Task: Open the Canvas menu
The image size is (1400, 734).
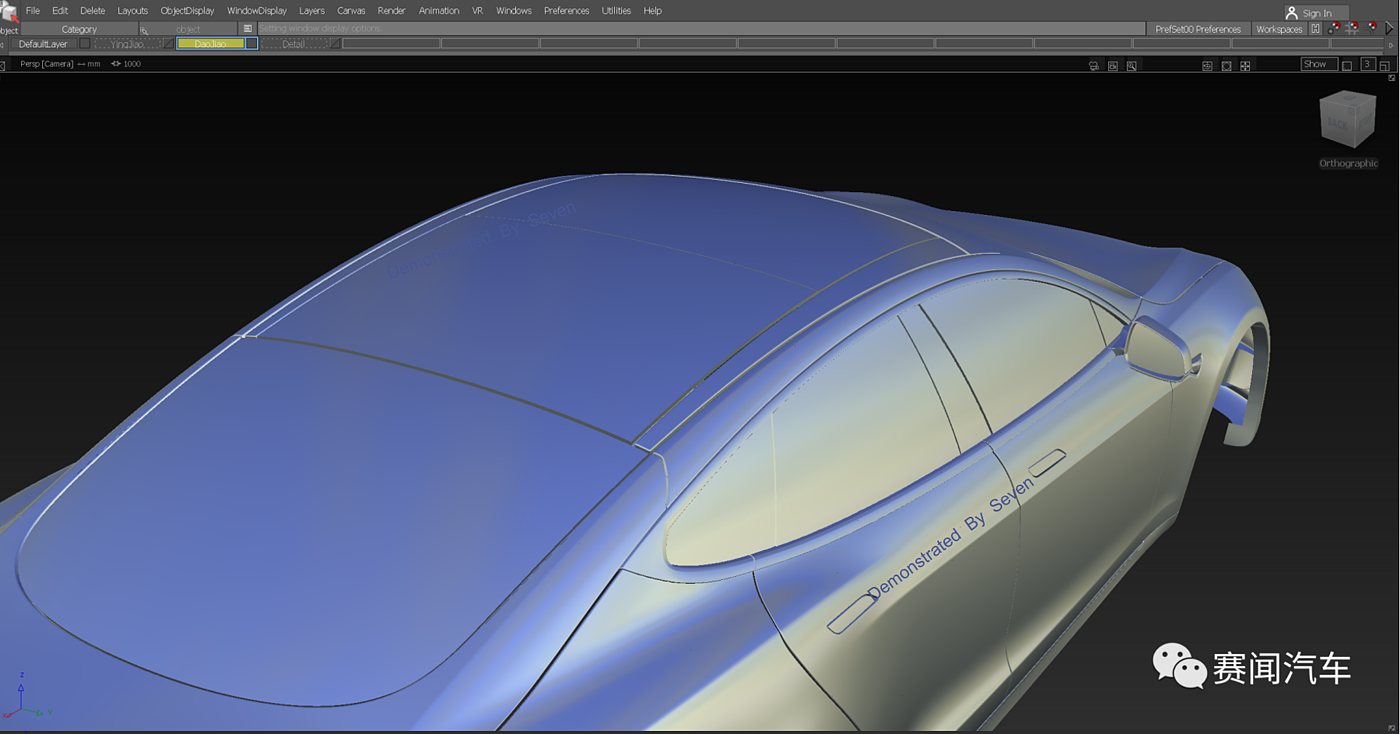Action: tap(351, 11)
